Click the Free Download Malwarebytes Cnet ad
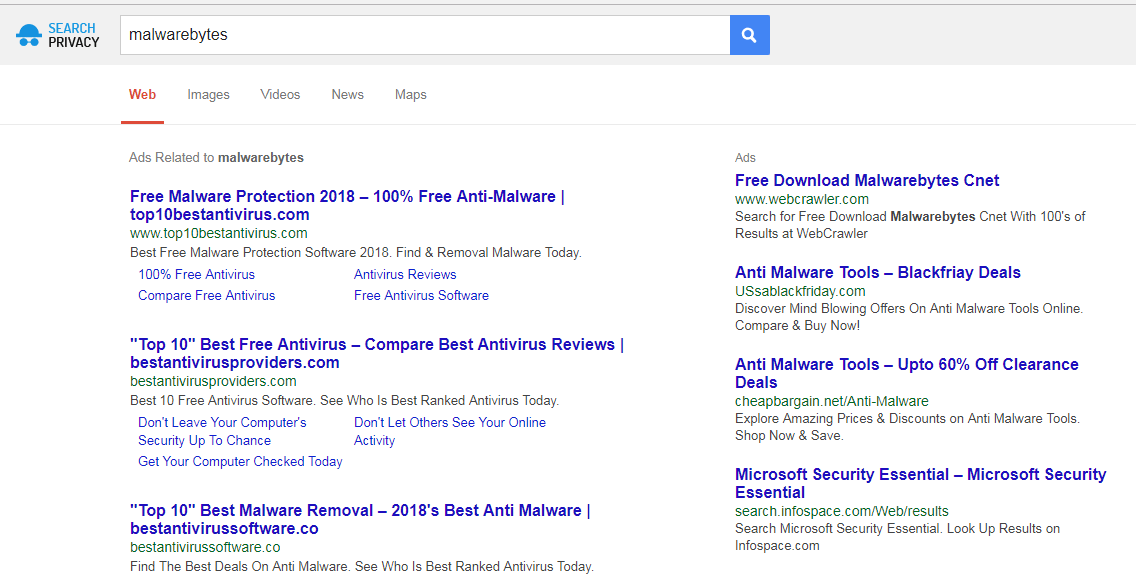 click(866, 180)
